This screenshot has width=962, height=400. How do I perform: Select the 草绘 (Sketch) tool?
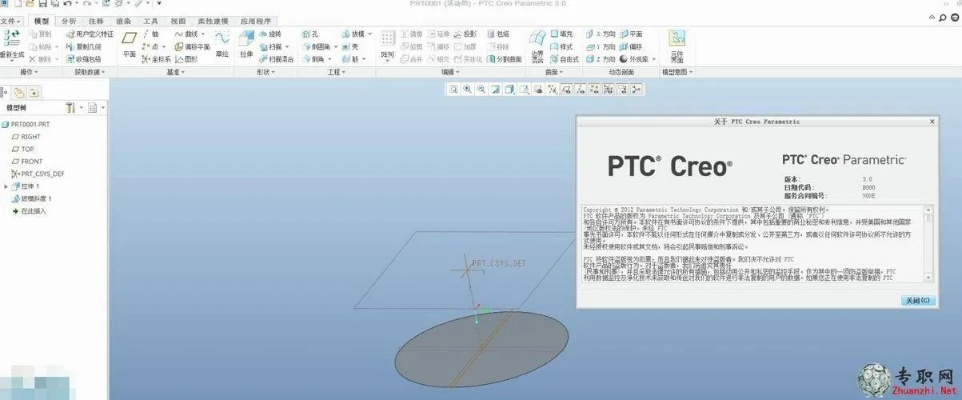[x=222, y=45]
